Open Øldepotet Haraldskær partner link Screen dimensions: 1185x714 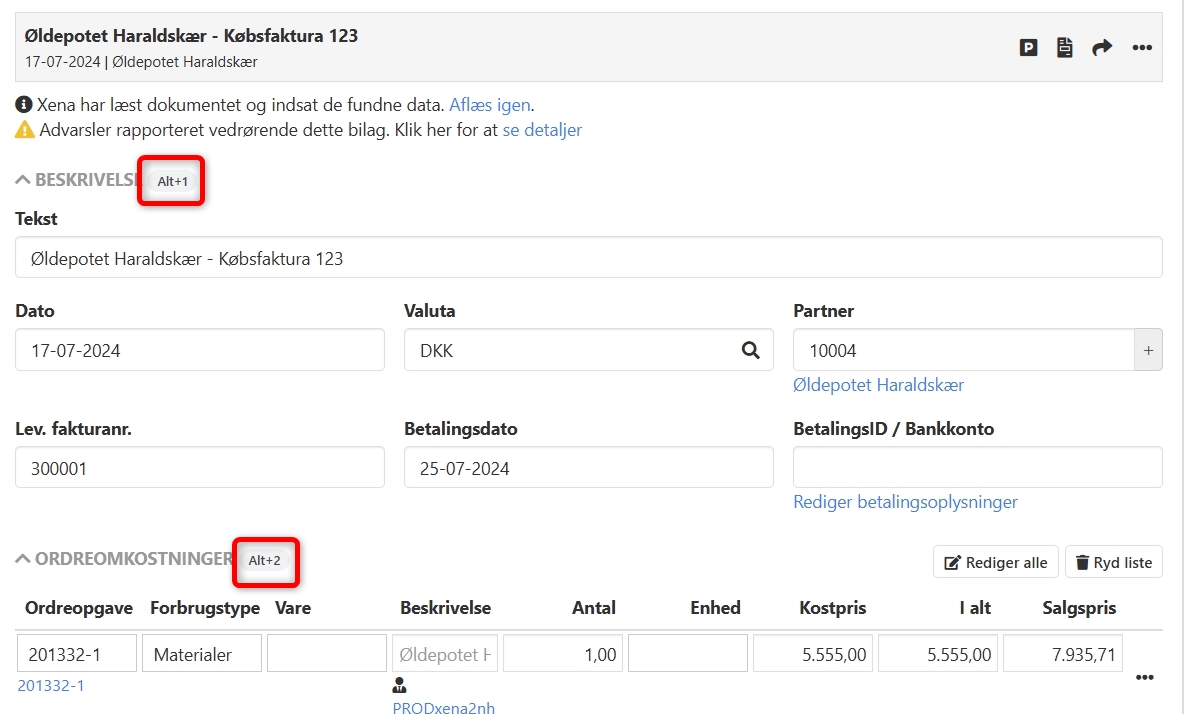(x=878, y=385)
